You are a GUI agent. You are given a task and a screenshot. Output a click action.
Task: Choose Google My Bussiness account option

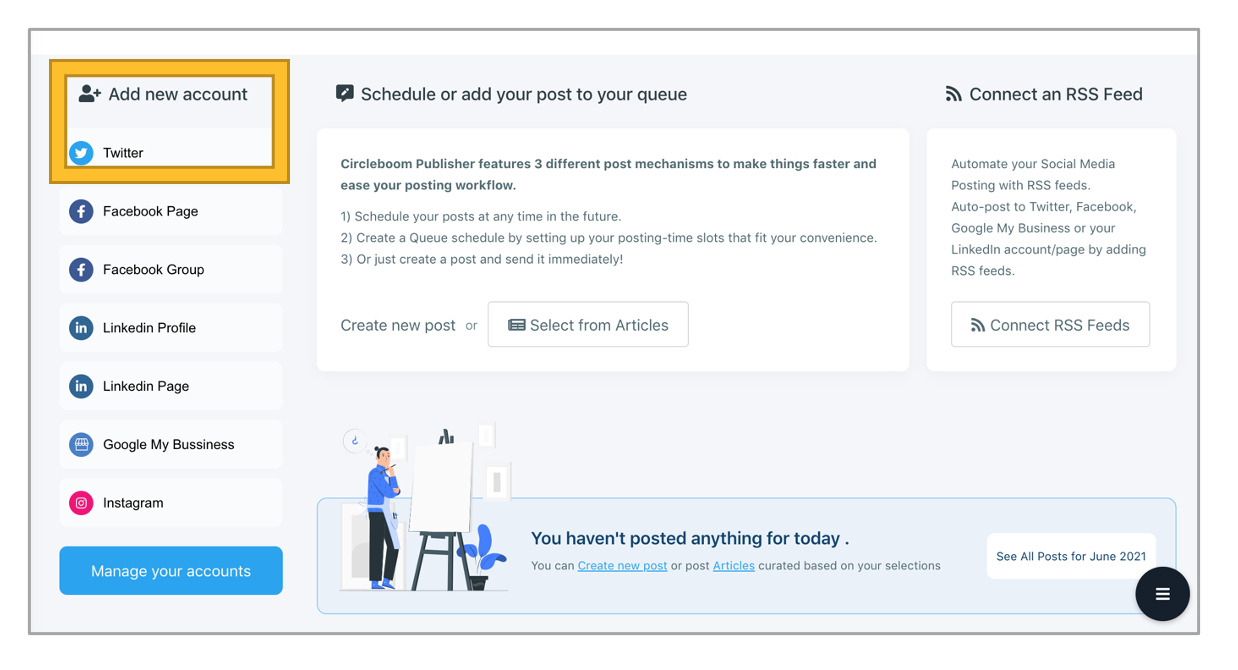(x=171, y=444)
